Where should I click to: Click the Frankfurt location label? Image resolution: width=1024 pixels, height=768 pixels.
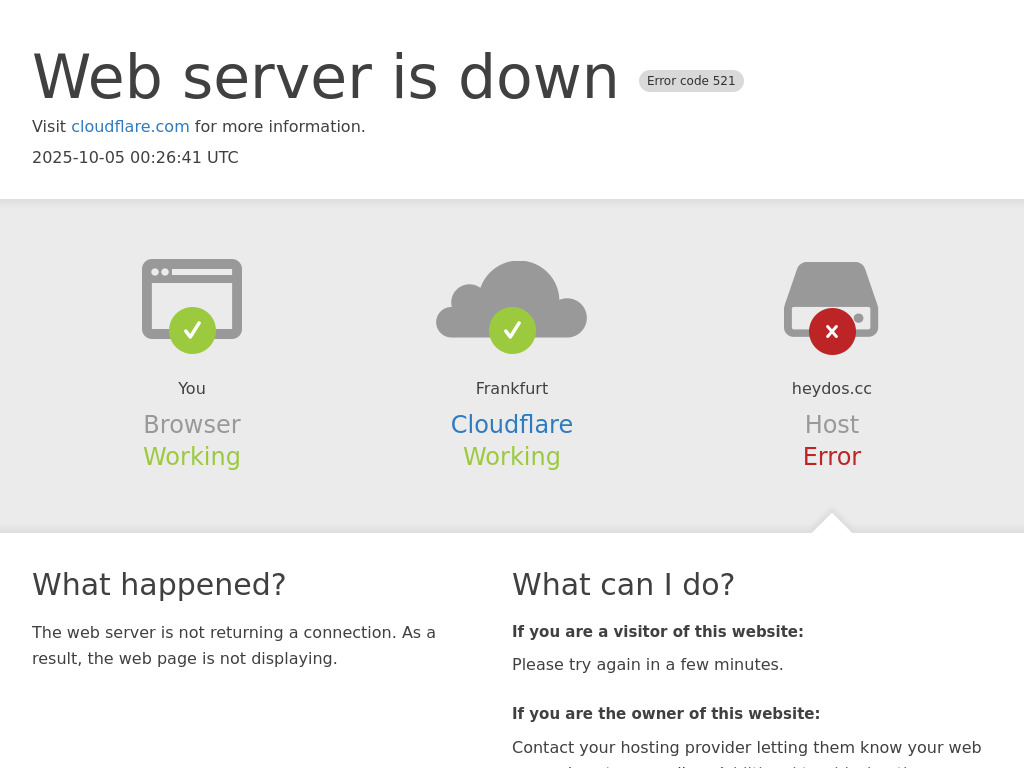[512, 389]
